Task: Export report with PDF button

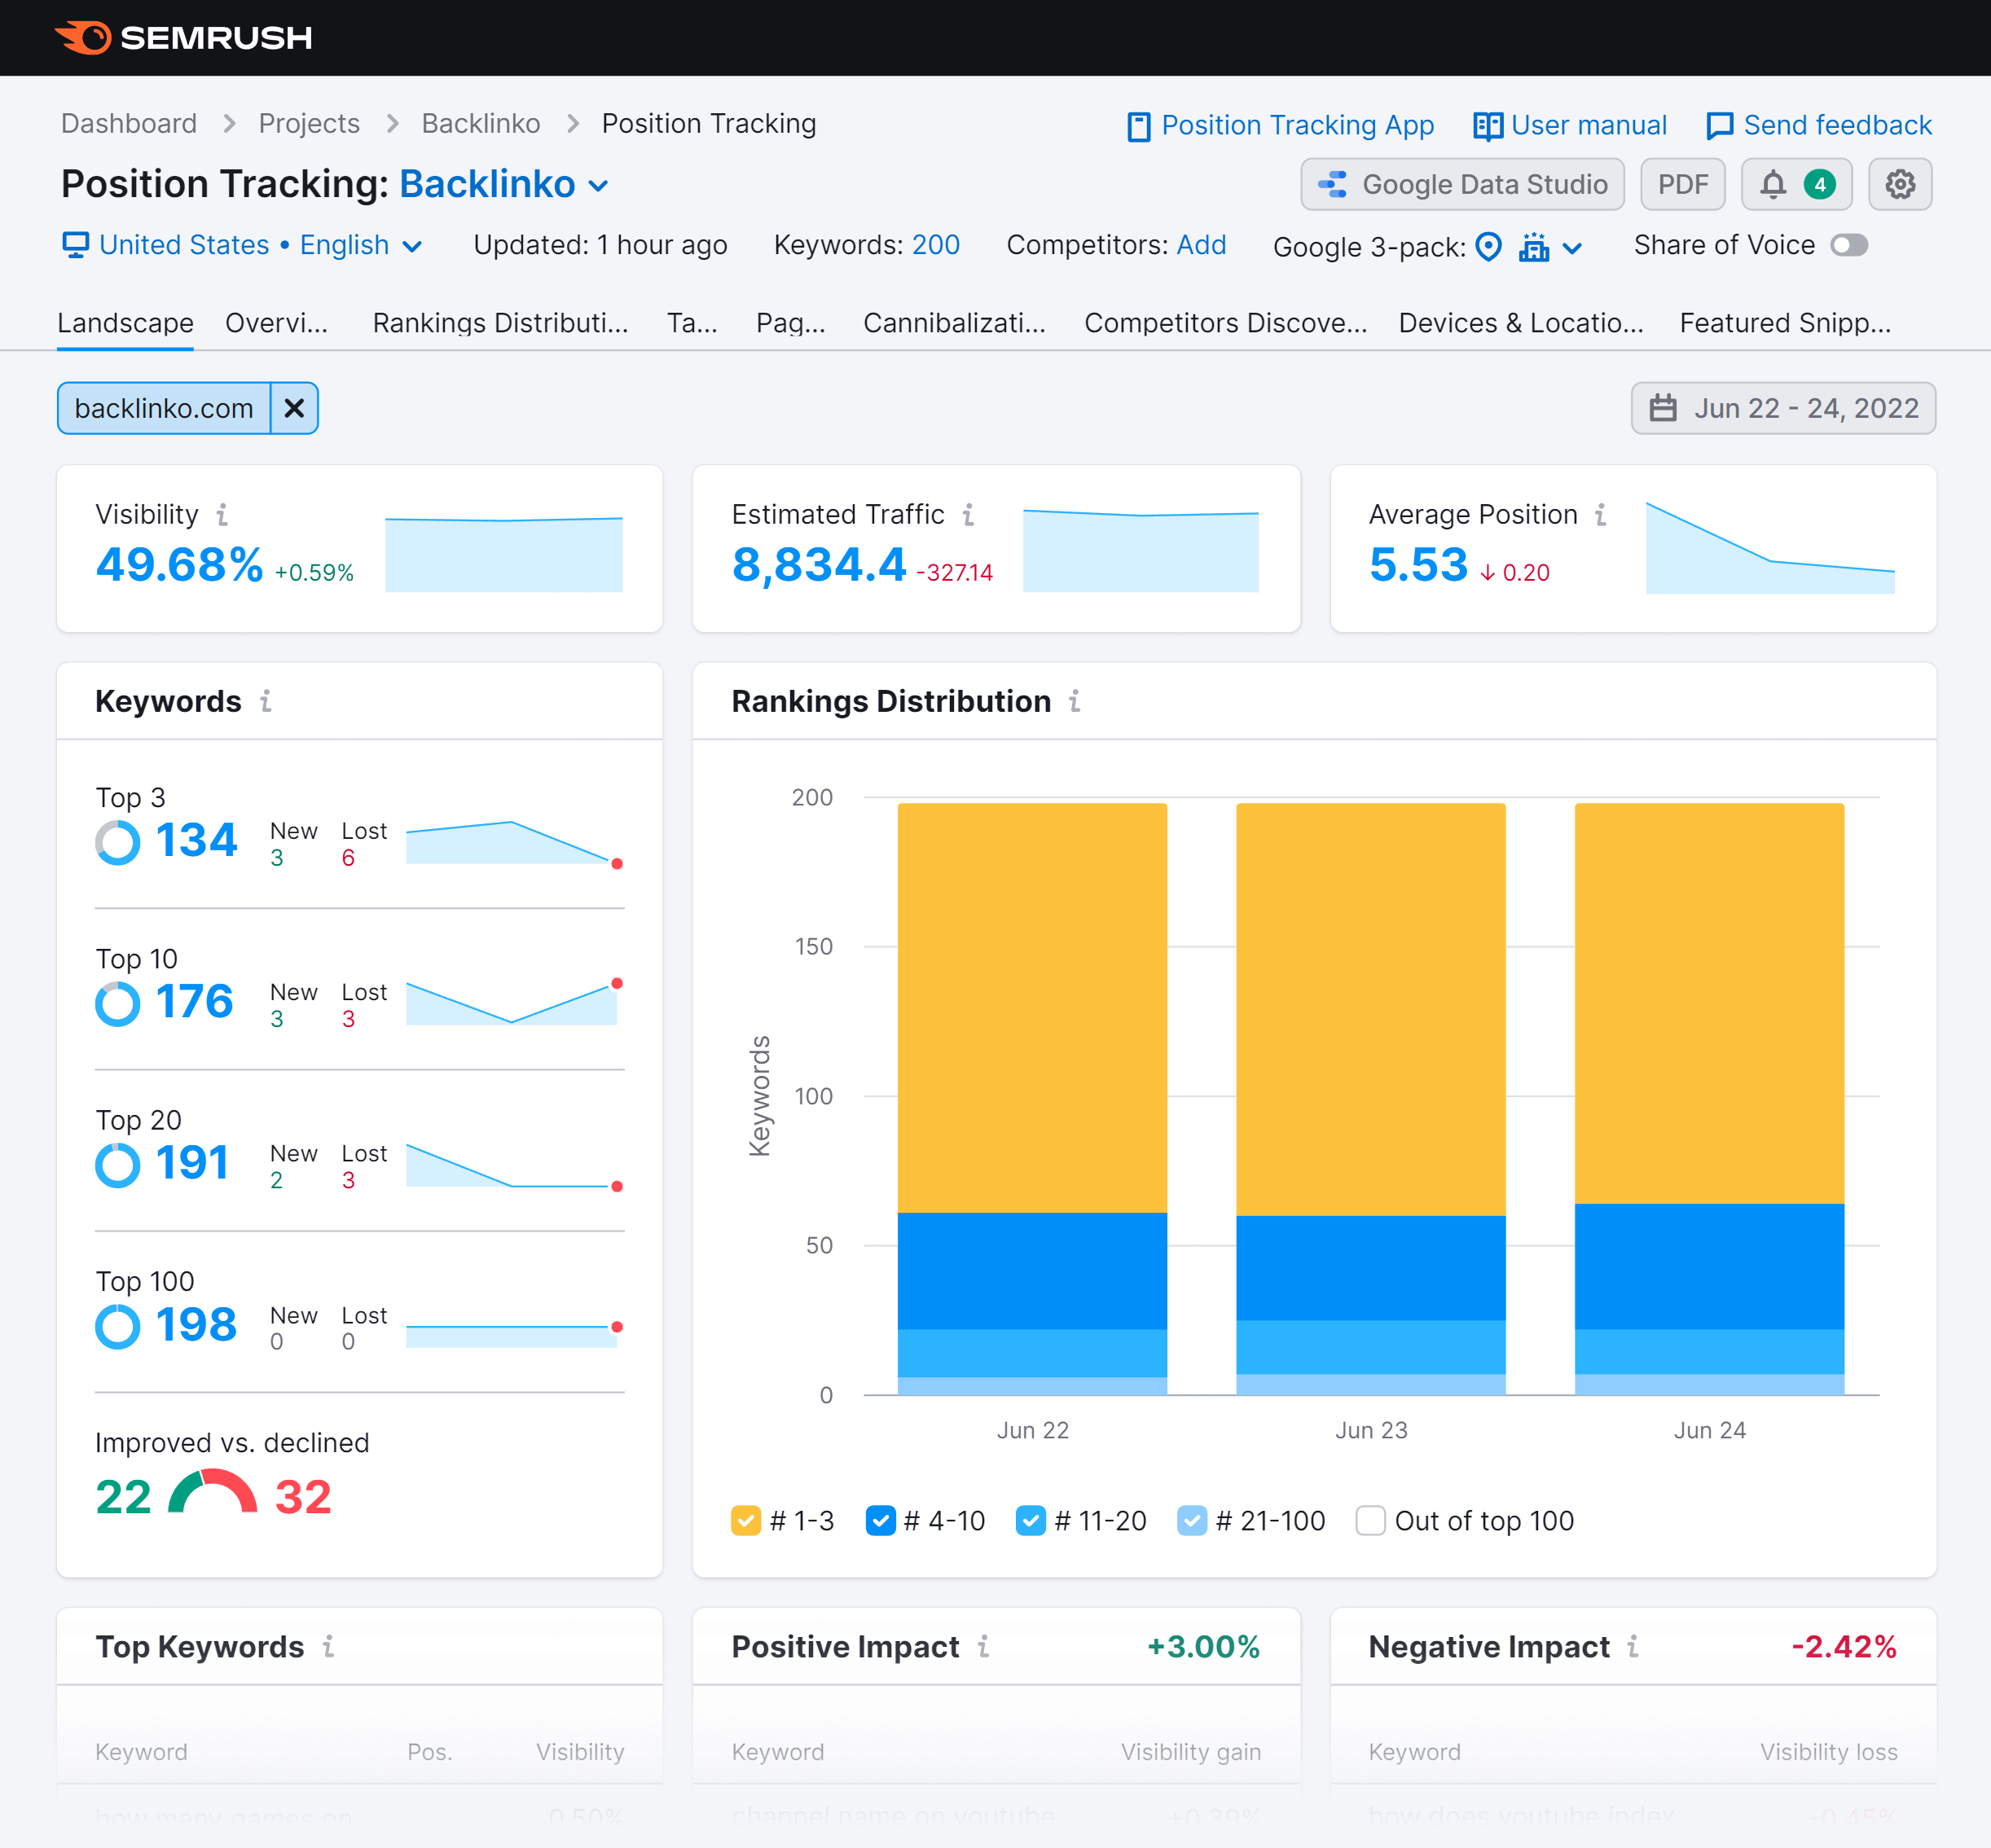Action: [1683, 184]
